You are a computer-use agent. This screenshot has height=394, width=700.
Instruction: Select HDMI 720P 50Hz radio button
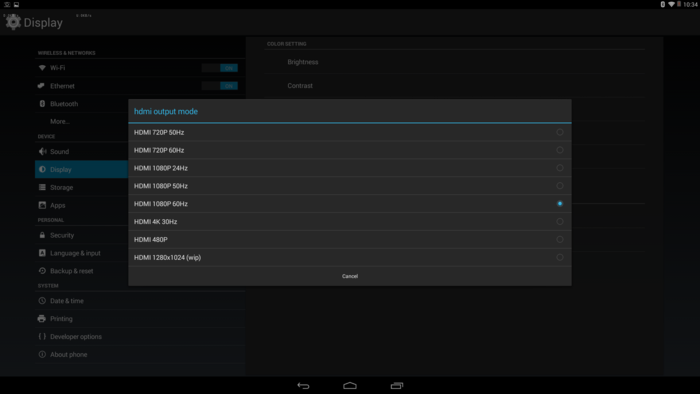tap(559, 132)
